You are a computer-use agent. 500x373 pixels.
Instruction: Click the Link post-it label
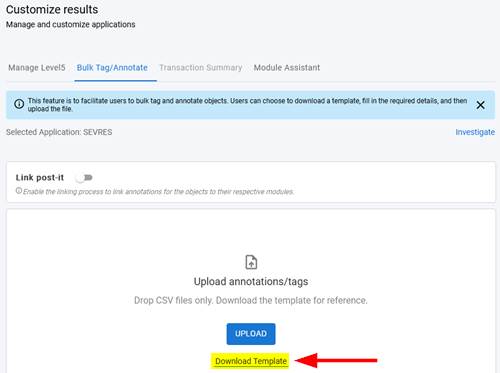pos(40,178)
